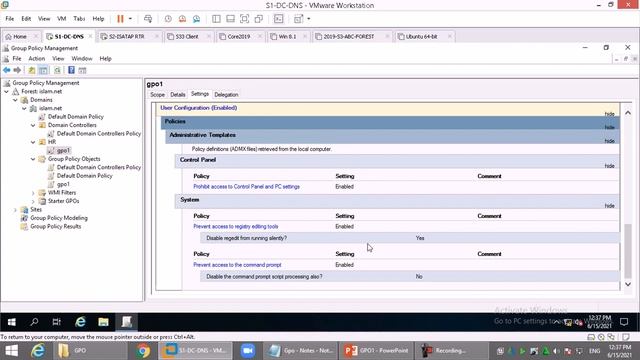Click the show/hide action pane icon
Screen dimensions: 640x360
tap(82, 70)
